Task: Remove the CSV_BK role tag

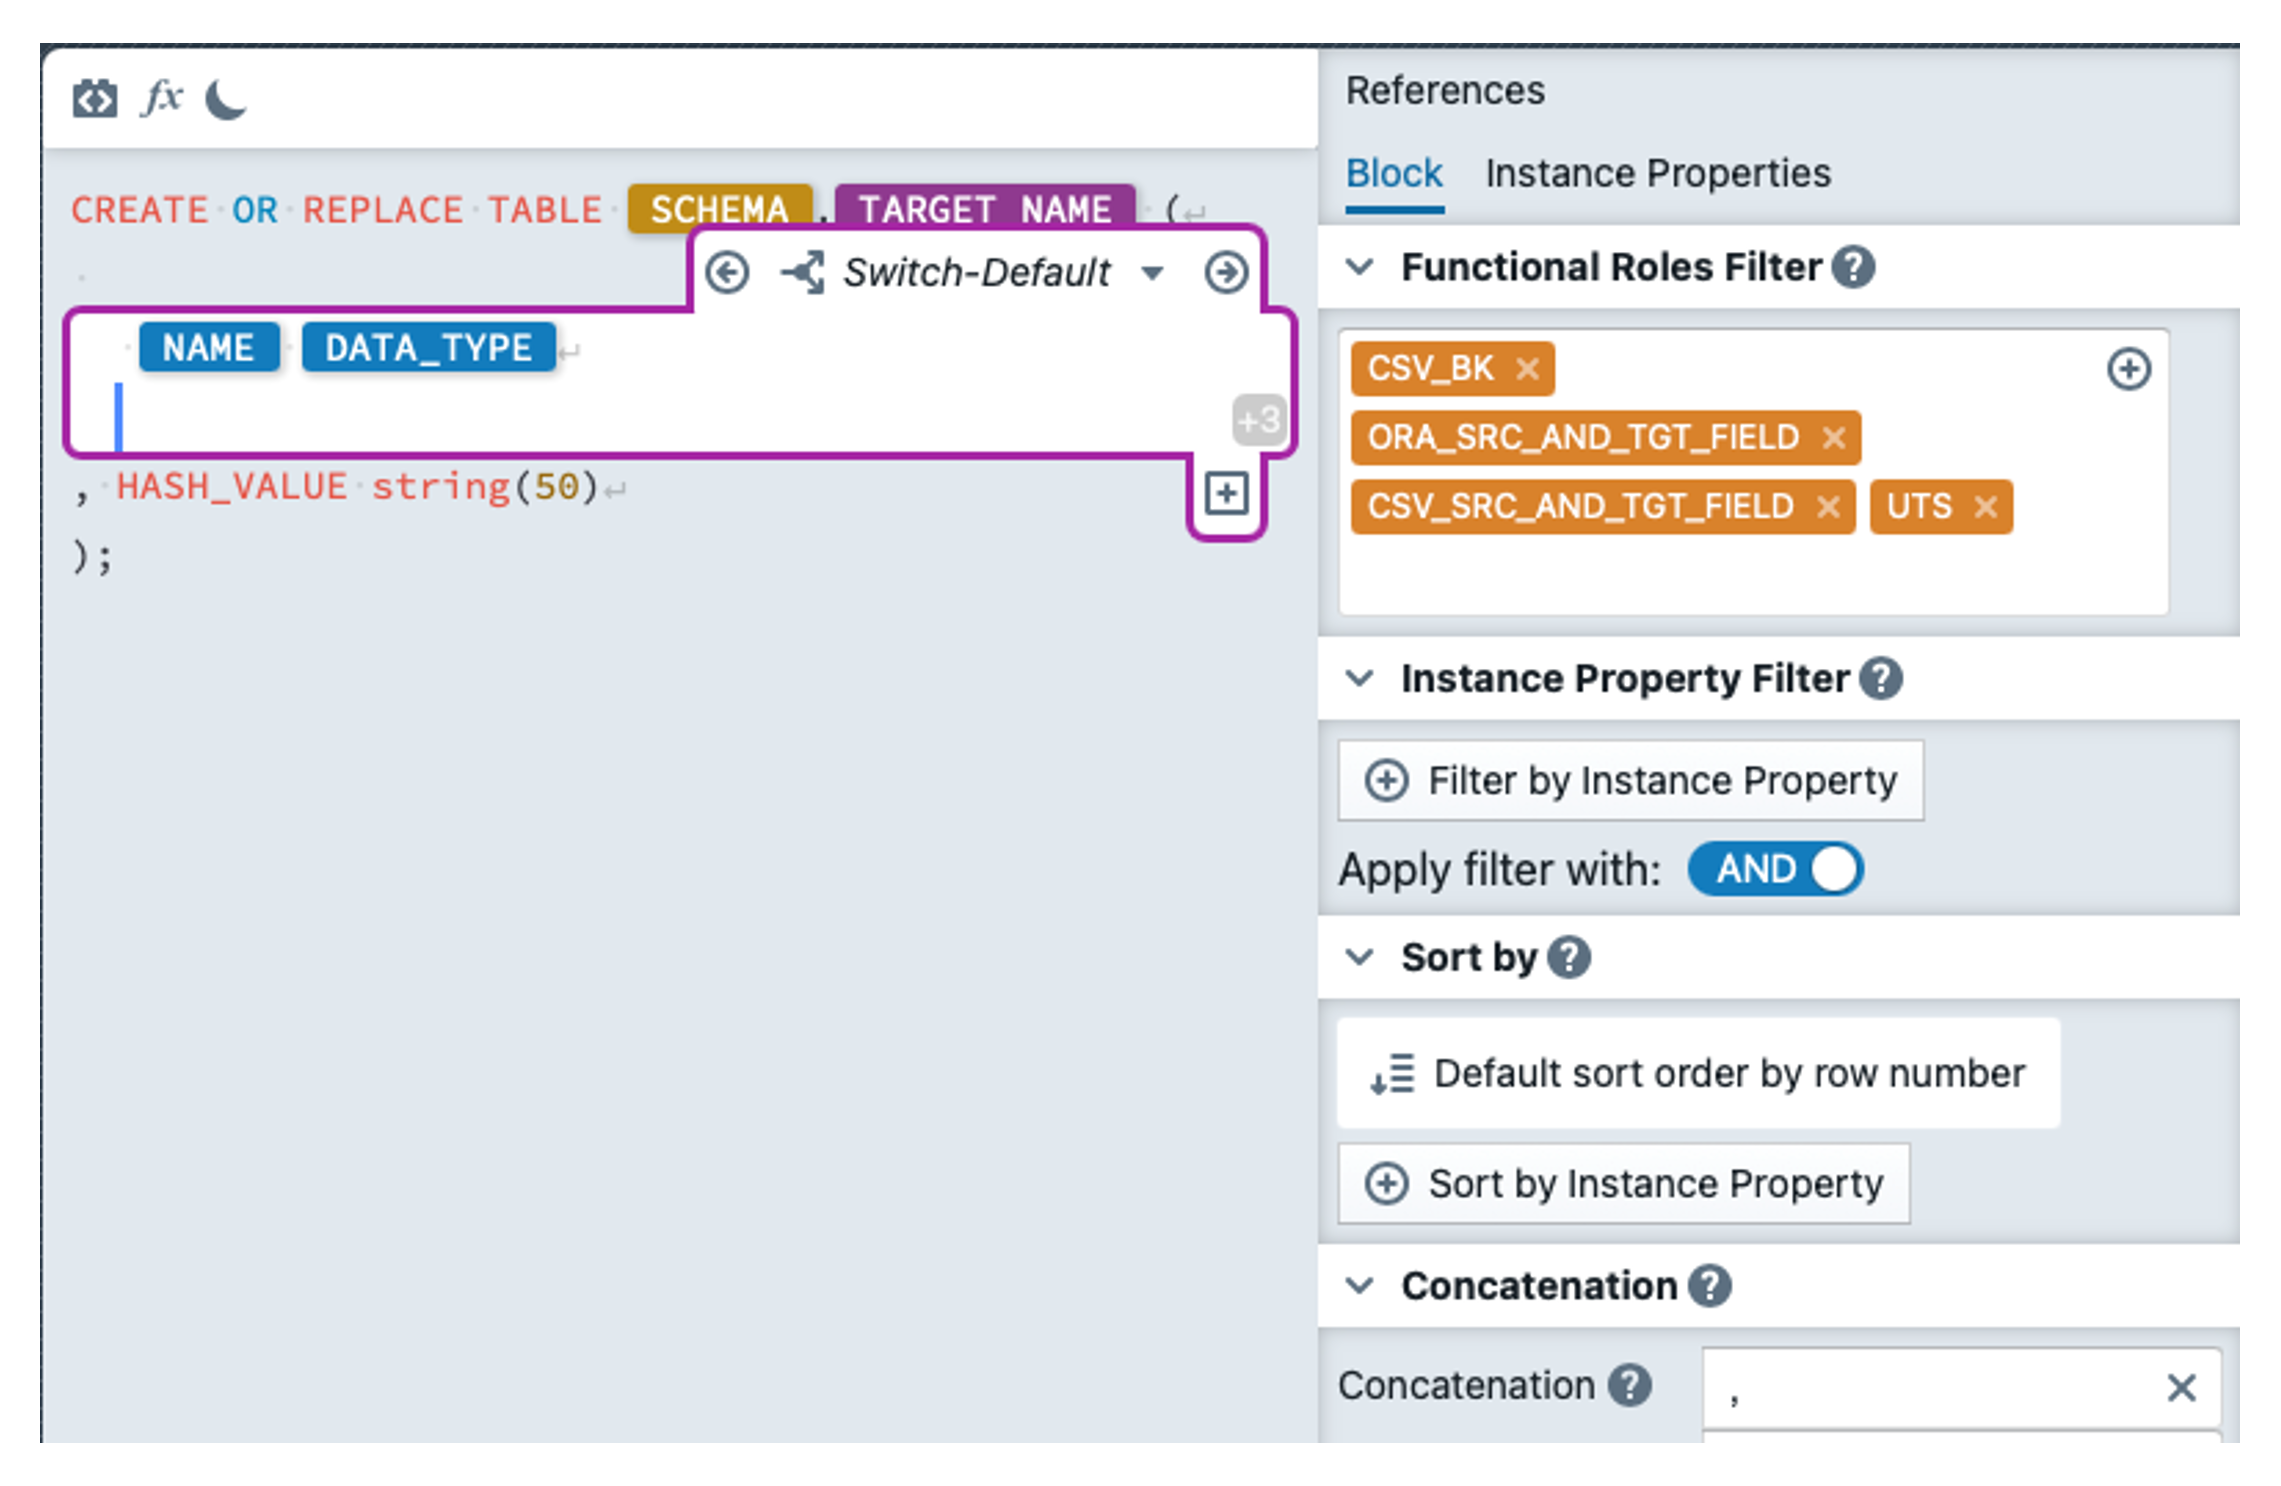Action: click(x=1527, y=369)
